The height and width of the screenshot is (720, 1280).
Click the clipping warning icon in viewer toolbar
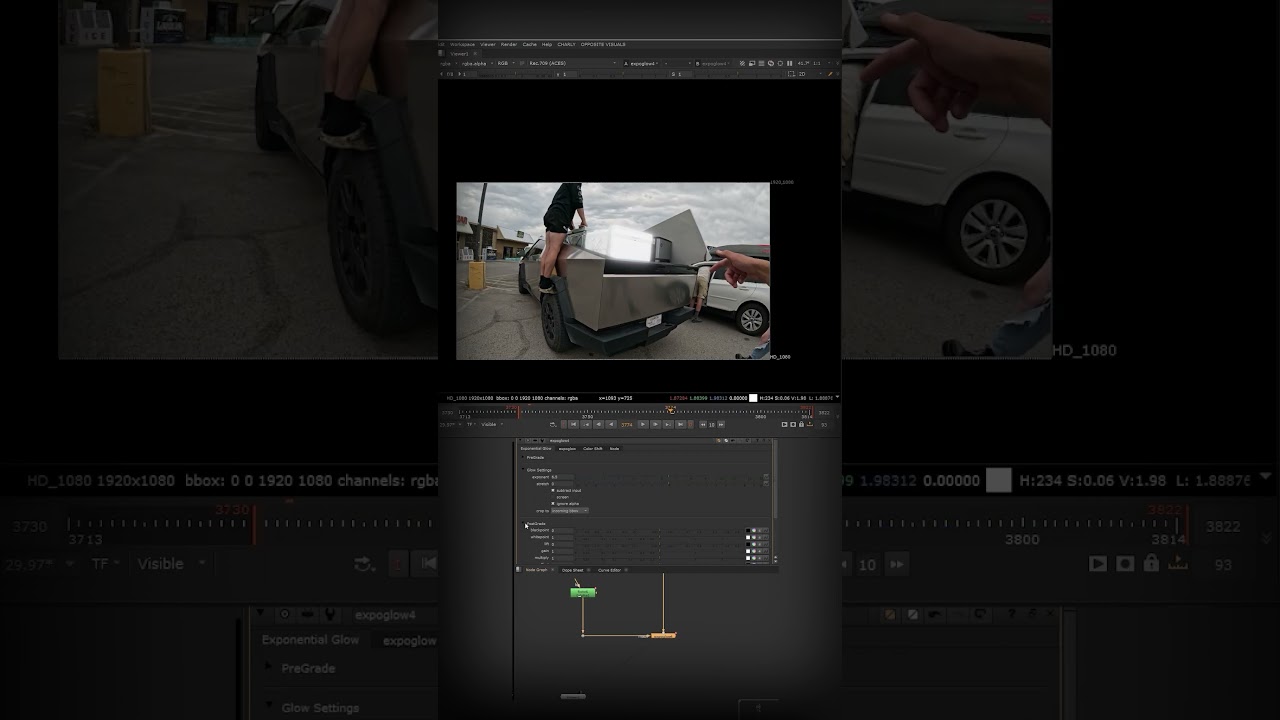pos(742,63)
